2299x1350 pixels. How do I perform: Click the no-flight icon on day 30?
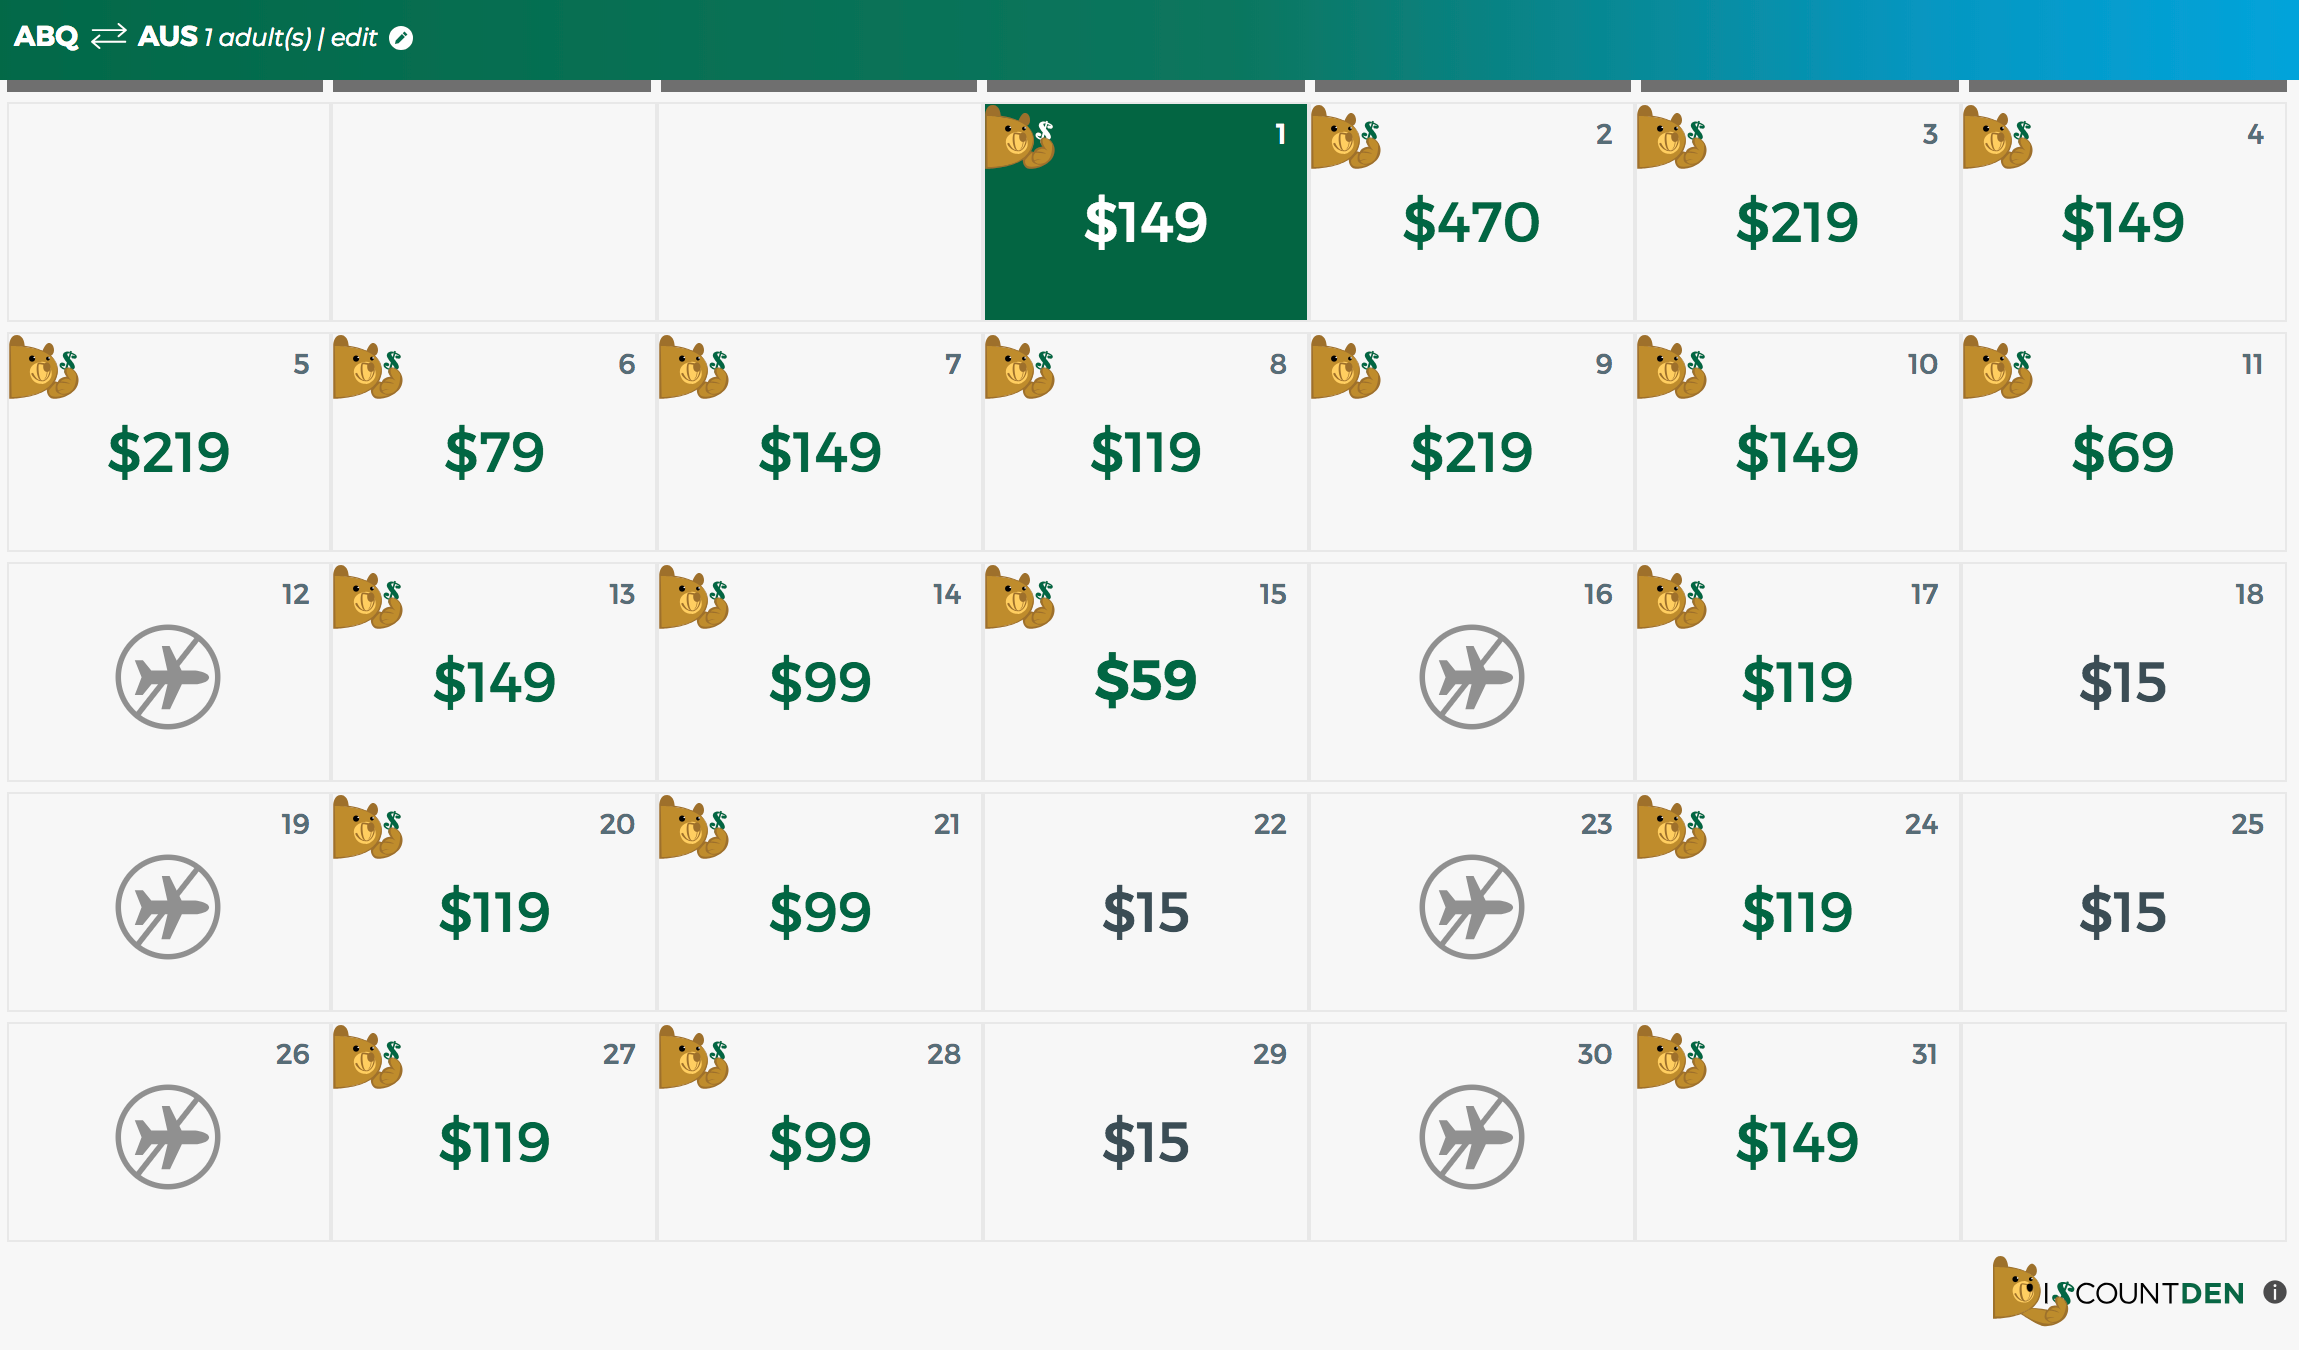point(1471,1137)
